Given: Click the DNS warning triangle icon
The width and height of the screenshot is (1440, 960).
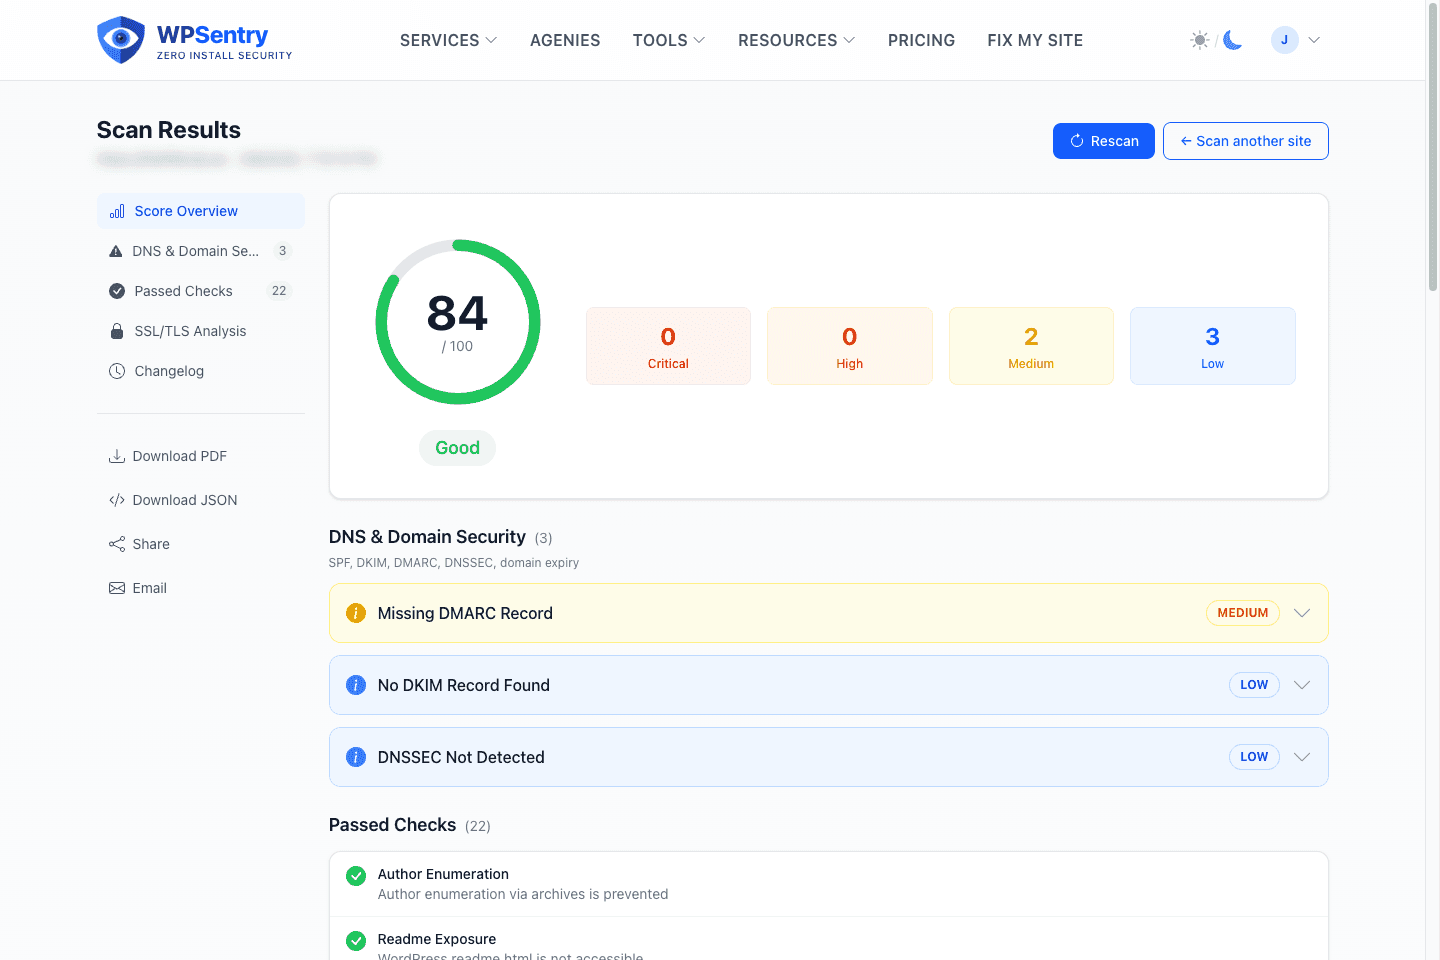Looking at the screenshot, I should 116,251.
